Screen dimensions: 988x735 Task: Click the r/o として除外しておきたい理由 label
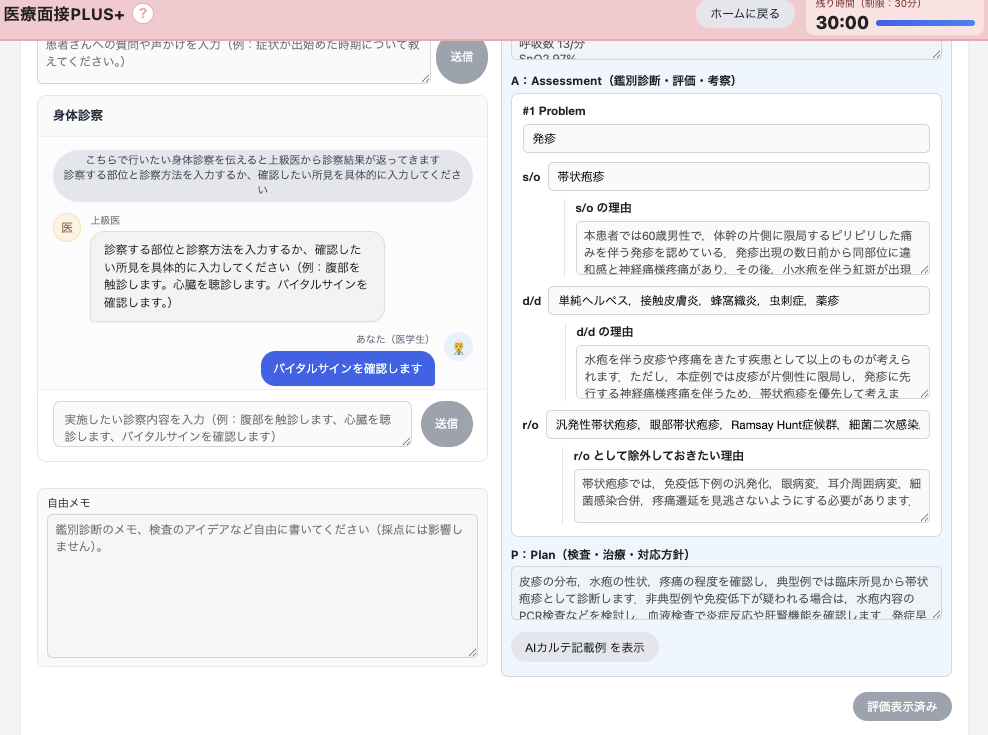(658, 456)
